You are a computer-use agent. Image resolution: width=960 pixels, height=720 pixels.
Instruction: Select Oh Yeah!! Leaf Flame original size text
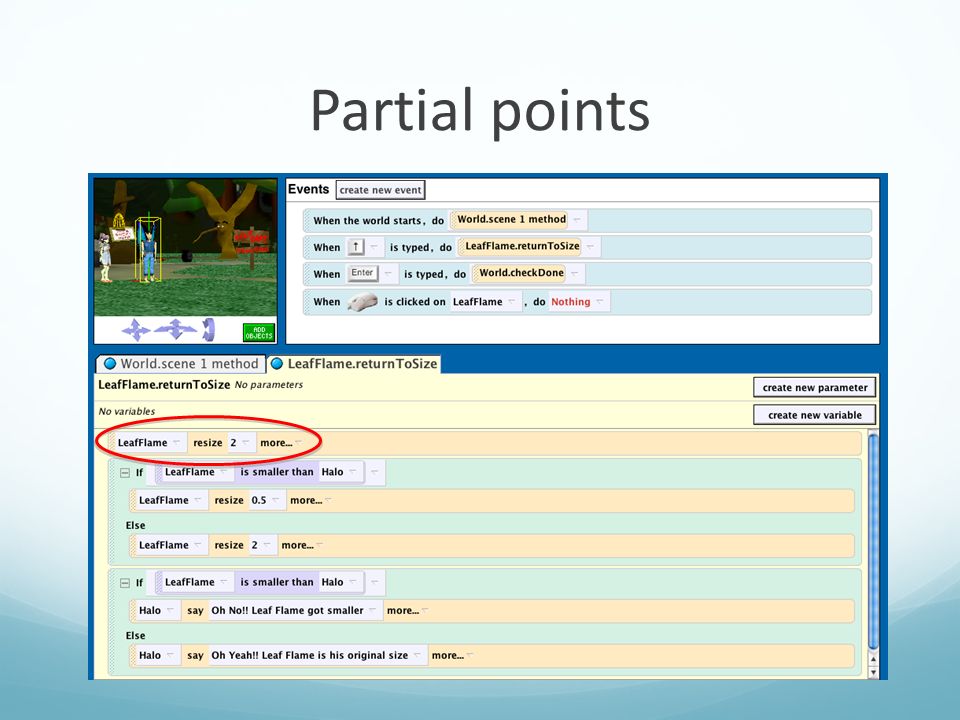point(309,655)
